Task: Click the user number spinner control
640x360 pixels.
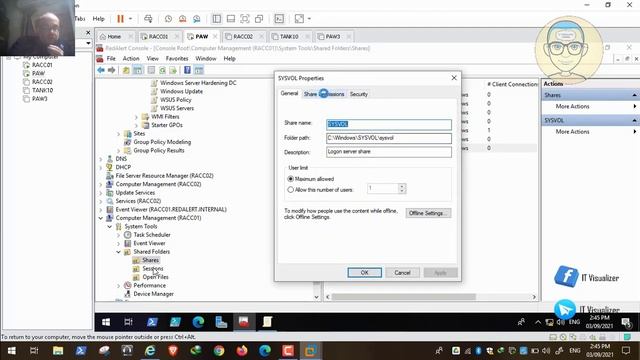Action: (x=402, y=189)
